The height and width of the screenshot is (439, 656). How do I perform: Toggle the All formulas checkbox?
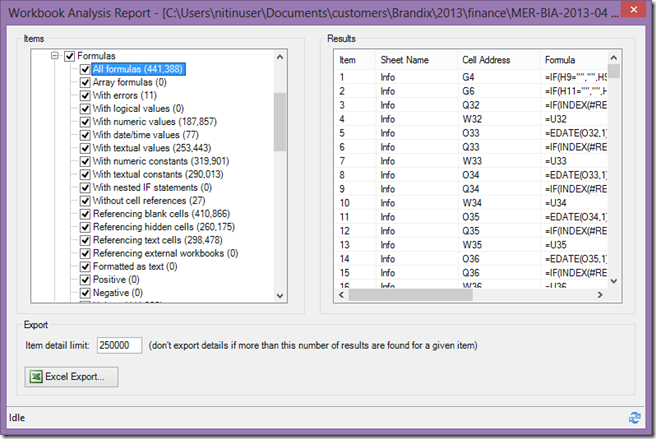pyautogui.click(x=85, y=69)
